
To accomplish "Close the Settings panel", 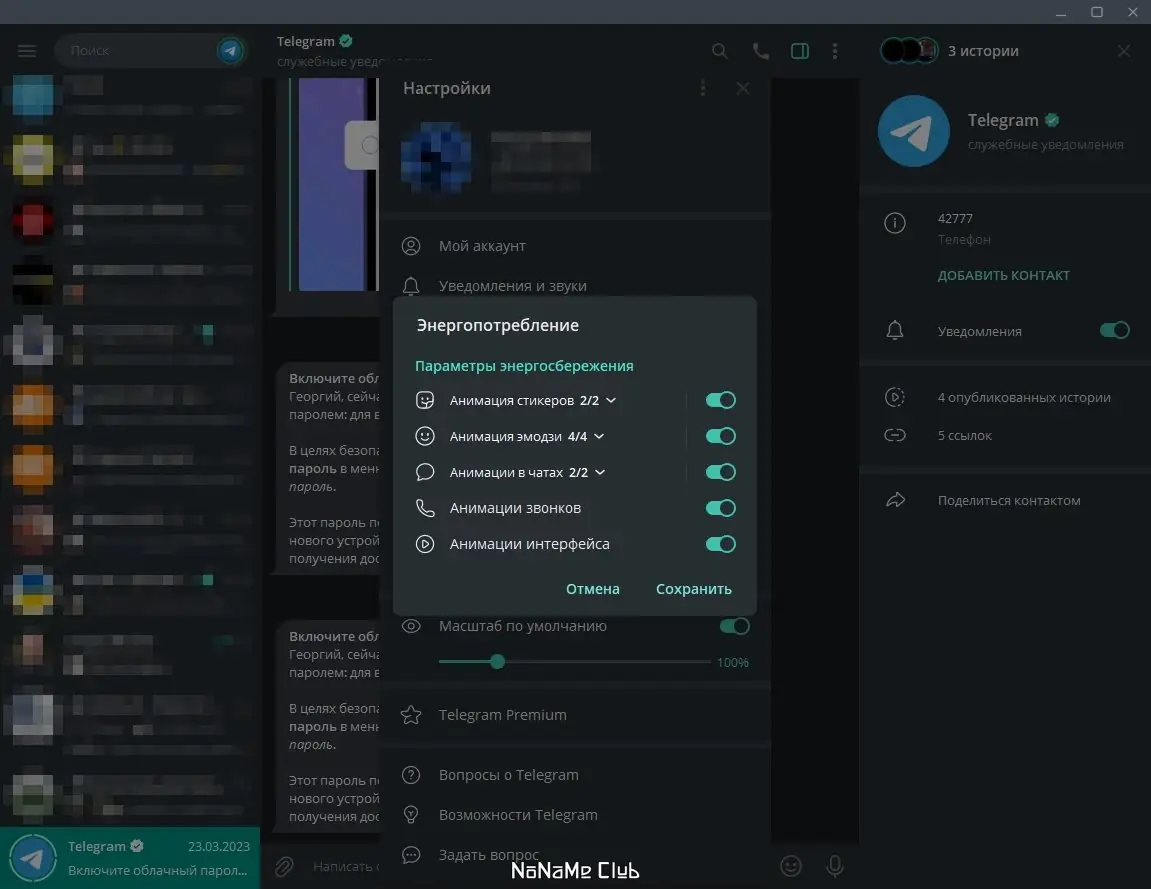I will [x=743, y=88].
